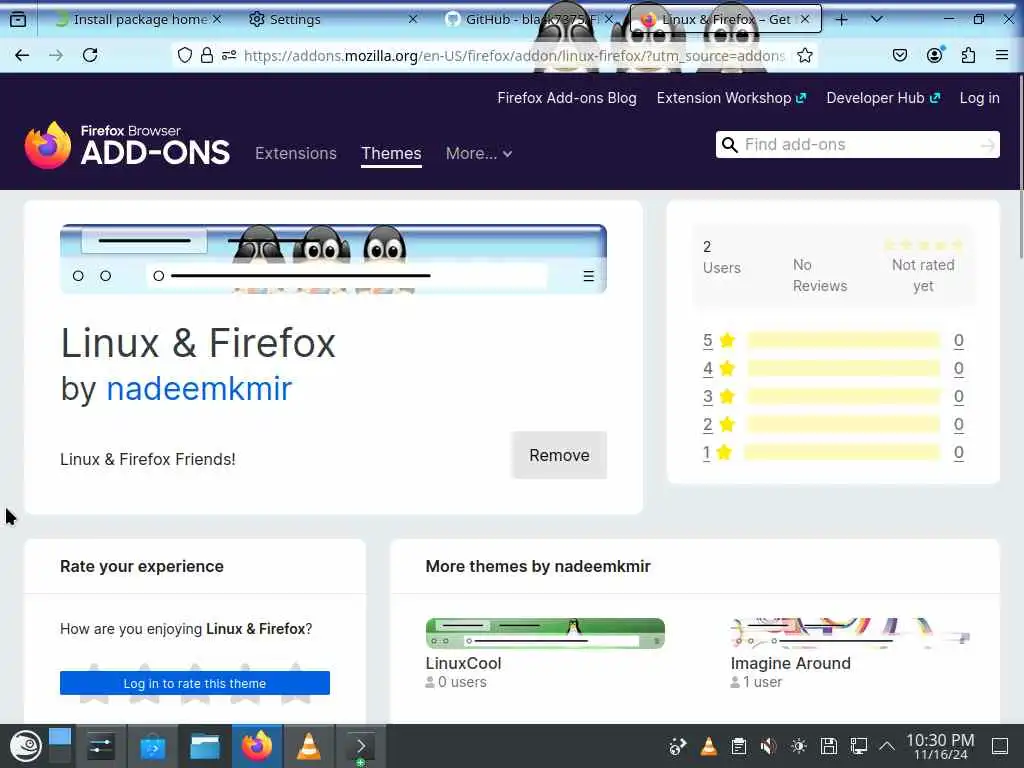Open Firefox View at the tab bar start
Screen dimensions: 1024x768
(18, 20)
